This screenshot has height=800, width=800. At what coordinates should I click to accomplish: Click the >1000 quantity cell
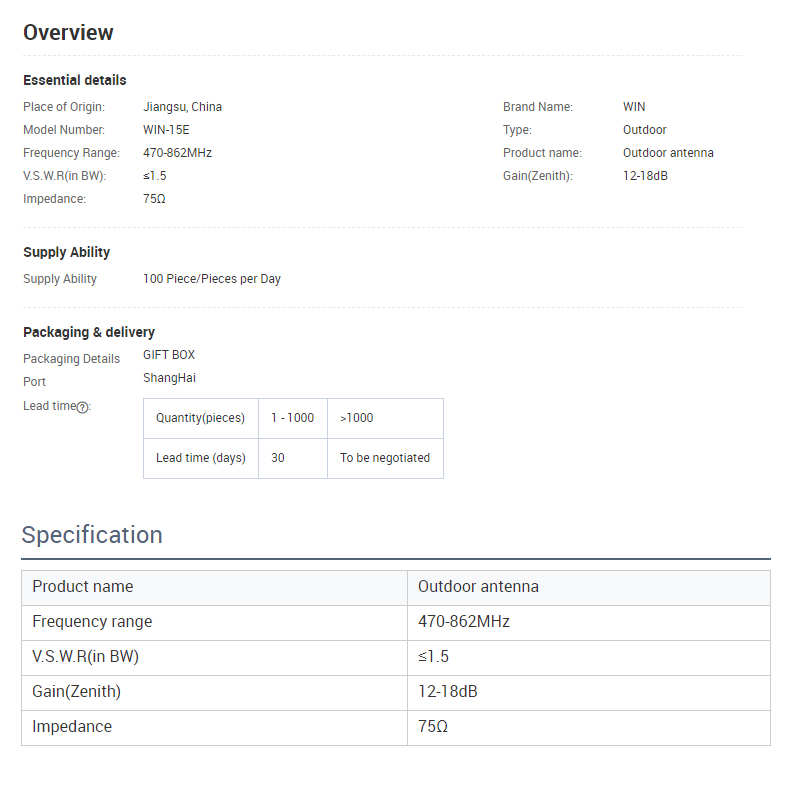(x=357, y=418)
